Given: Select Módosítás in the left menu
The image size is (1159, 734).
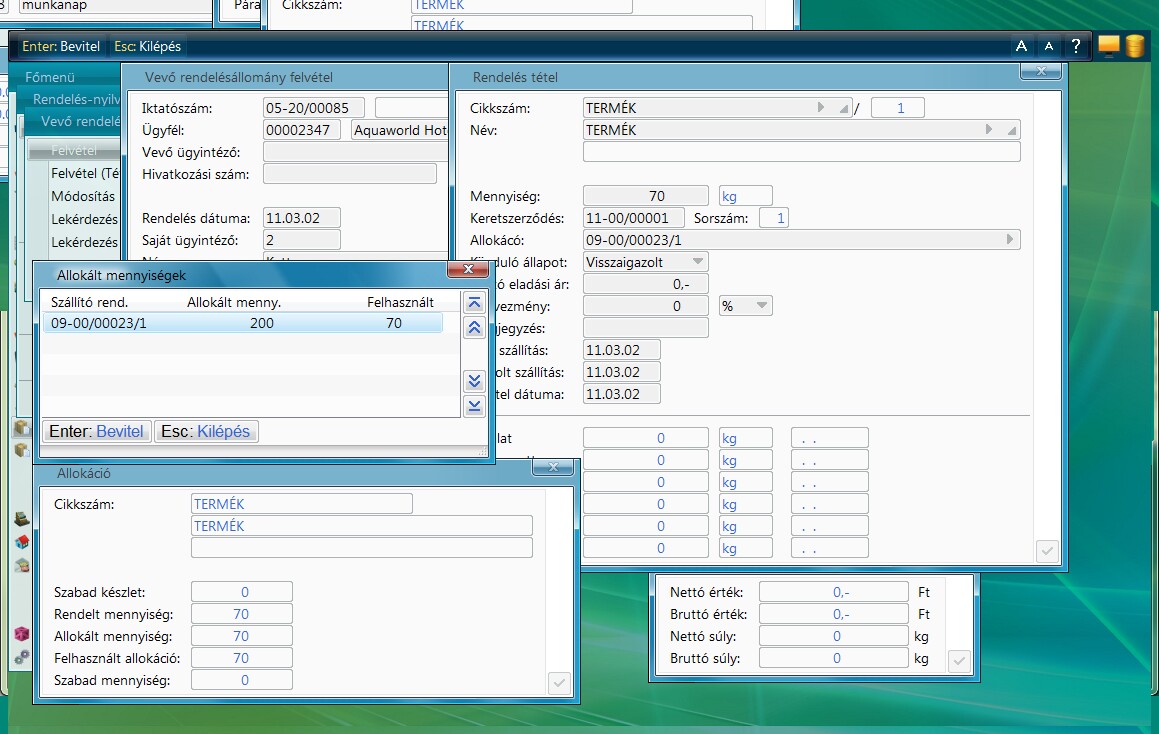Looking at the screenshot, I should [x=83, y=196].
